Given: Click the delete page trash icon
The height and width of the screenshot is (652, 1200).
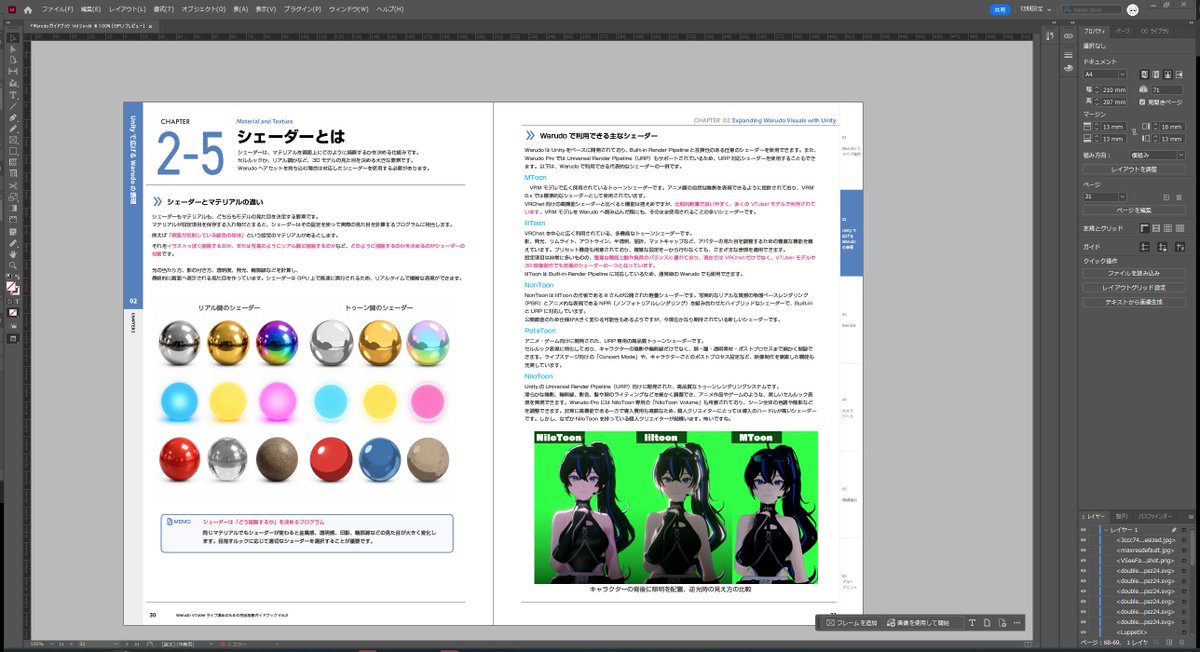Looking at the screenshot, I should (1179, 196).
